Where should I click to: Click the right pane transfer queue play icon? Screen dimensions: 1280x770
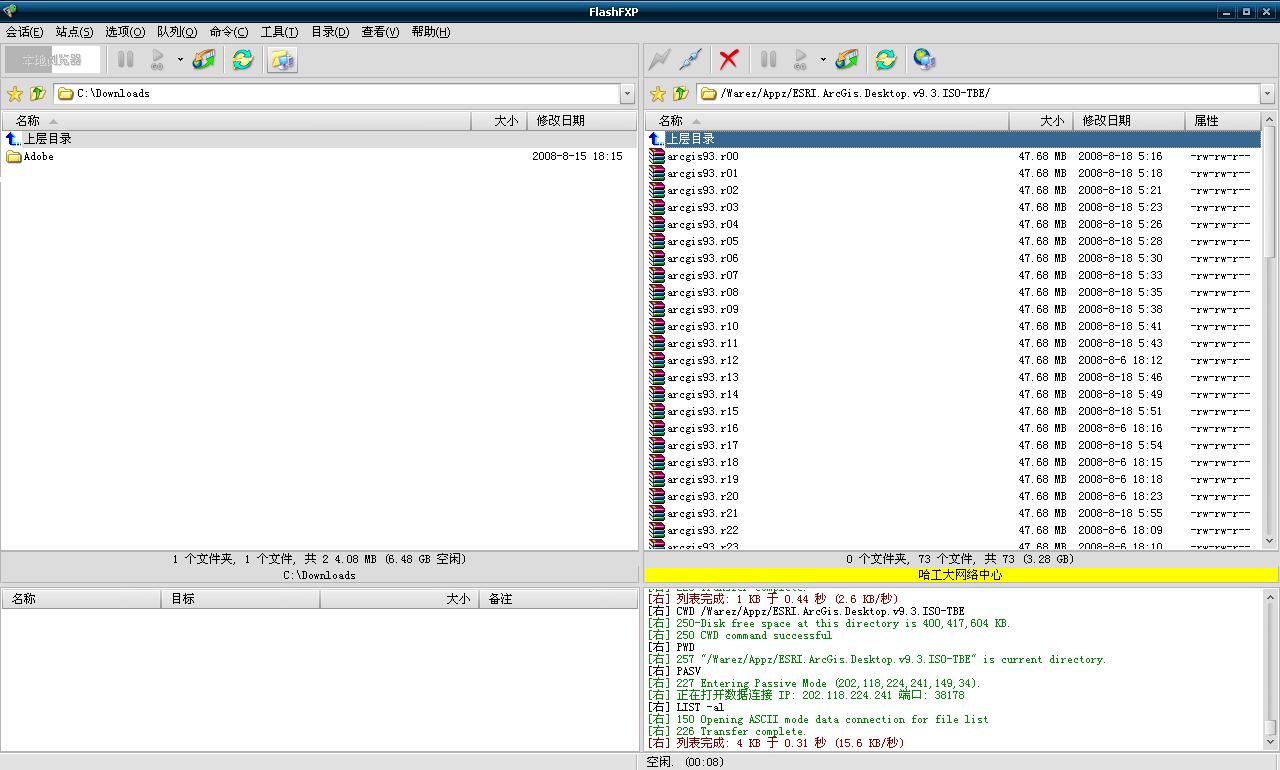[x=800, y=60]
